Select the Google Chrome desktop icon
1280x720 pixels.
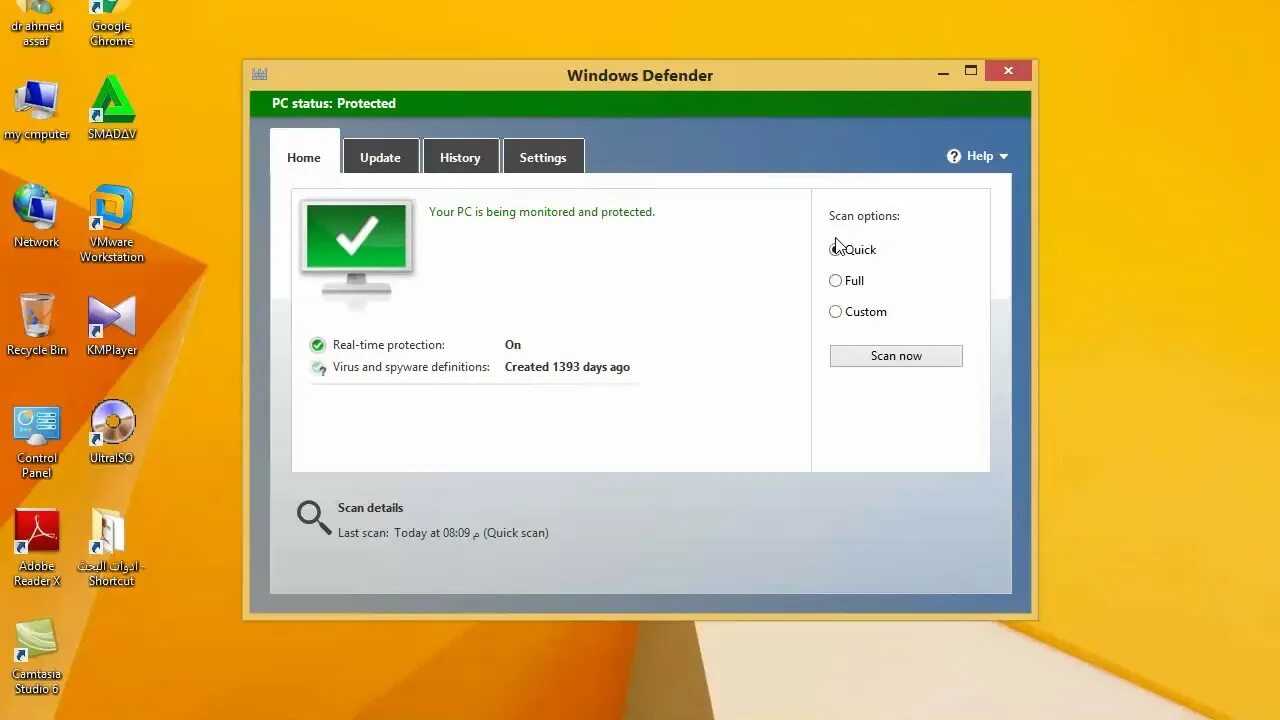[x=111, y=25]
